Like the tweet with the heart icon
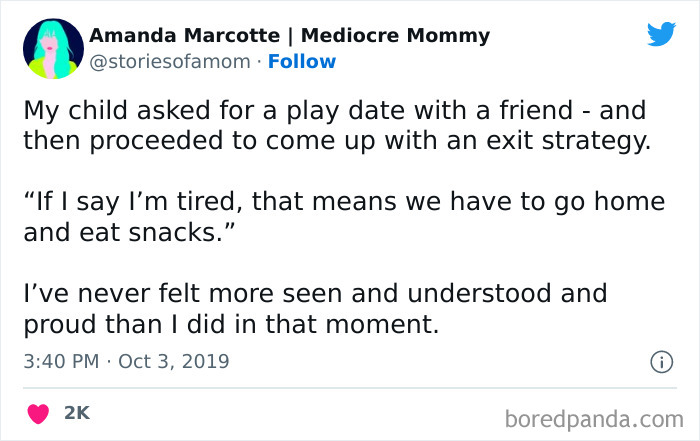700x441 pixels. point(39,412)
